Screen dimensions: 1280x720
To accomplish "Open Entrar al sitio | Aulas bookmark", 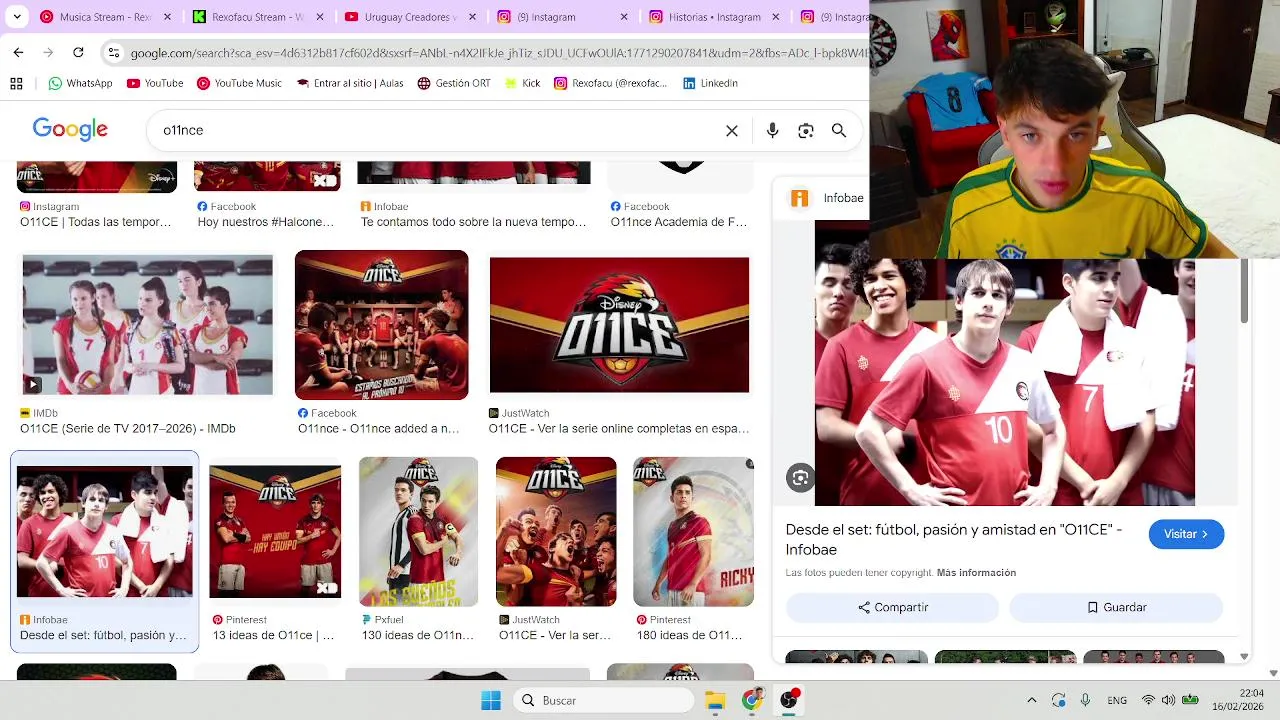I will click(350, 83).
